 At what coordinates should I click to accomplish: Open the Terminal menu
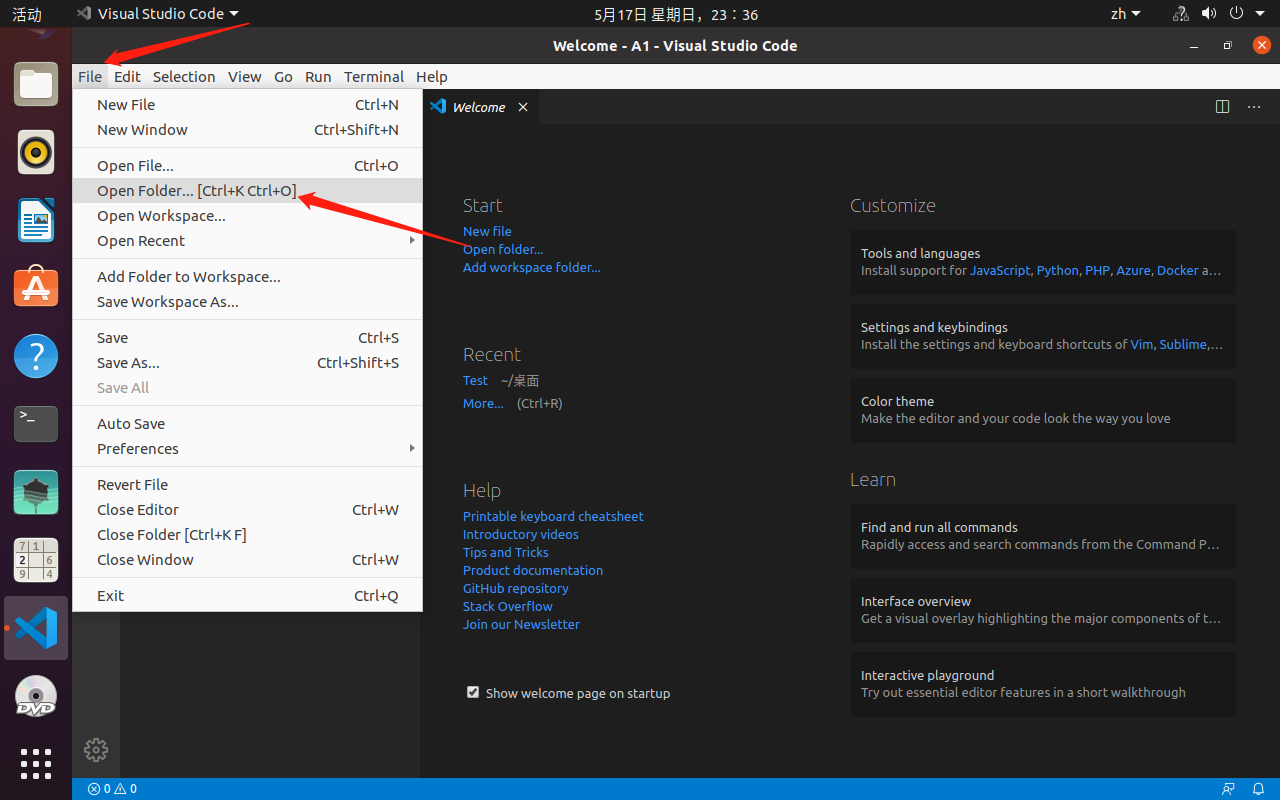pyautogui.click(x=374, y=77)
